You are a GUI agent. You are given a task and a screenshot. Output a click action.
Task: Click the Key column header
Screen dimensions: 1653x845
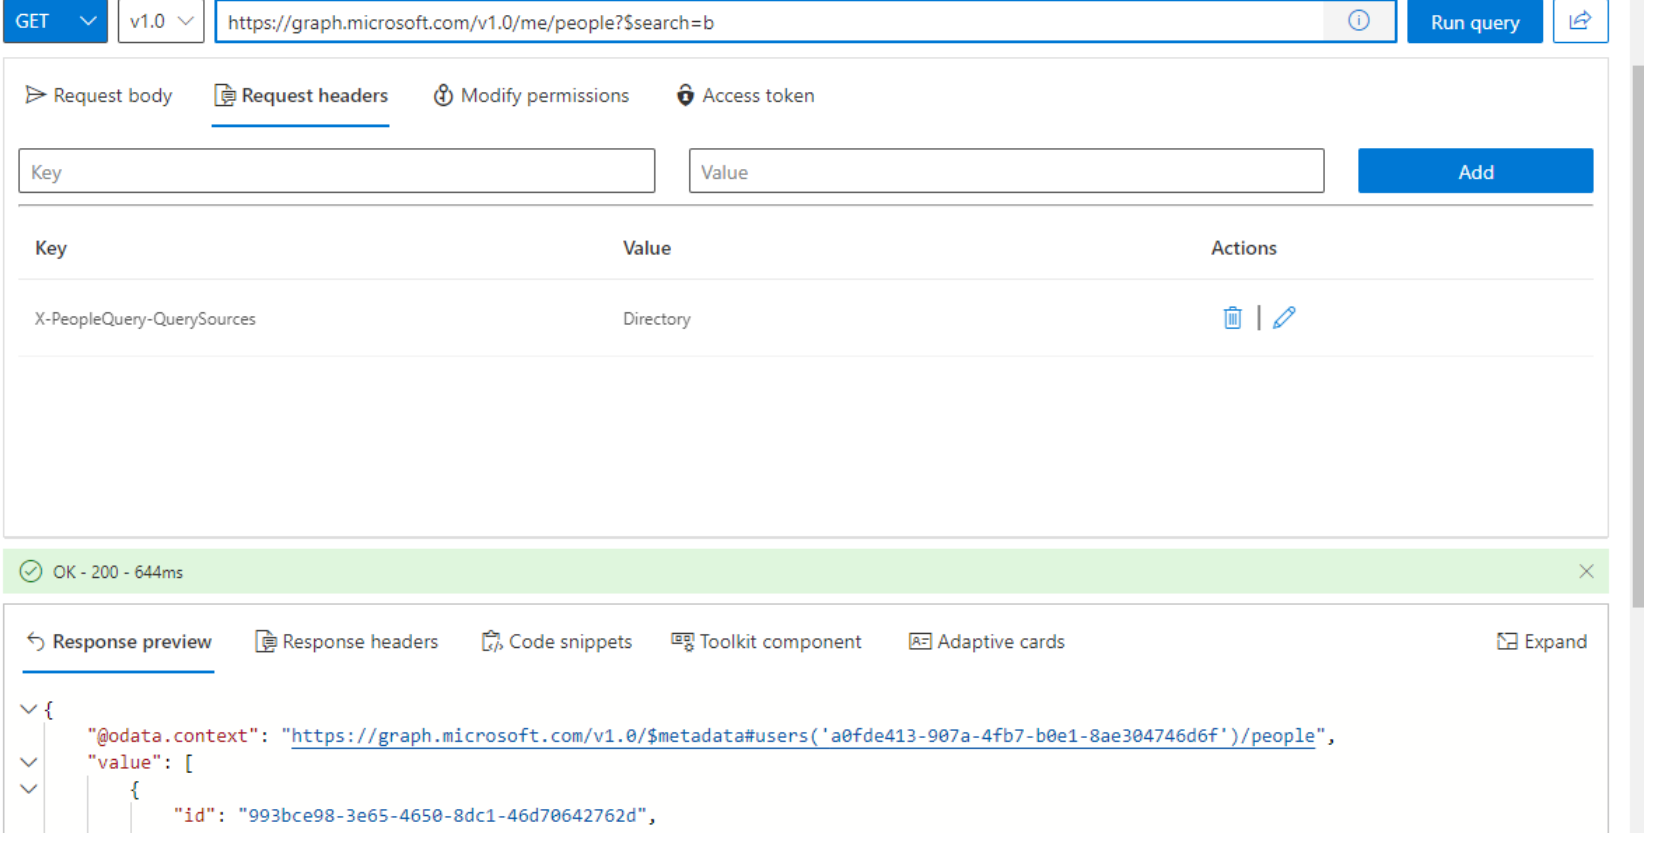[x=51, y=248]
